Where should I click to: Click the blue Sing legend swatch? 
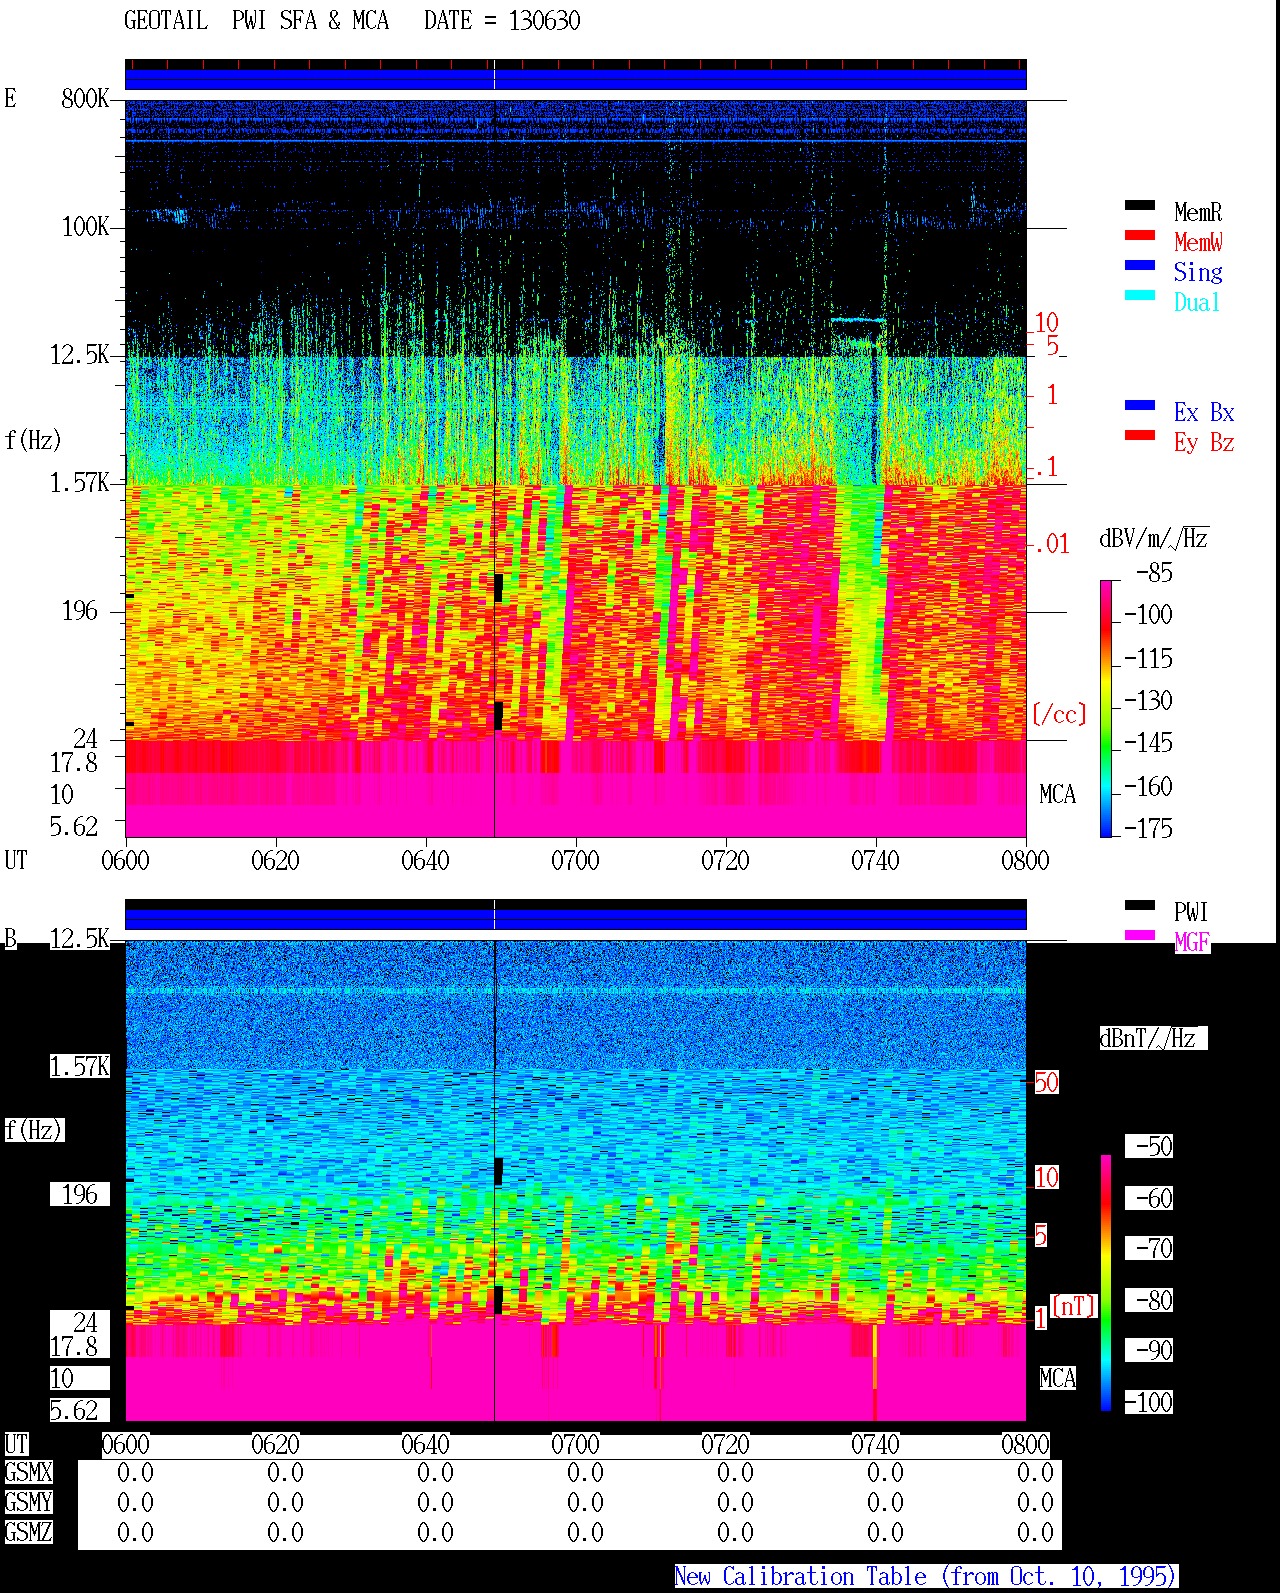(x=1139, y=266)
